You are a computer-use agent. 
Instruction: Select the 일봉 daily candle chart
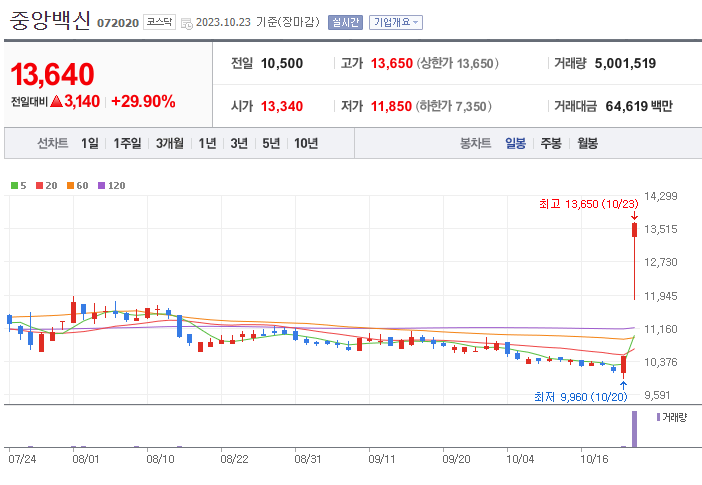tap(515, 143)
